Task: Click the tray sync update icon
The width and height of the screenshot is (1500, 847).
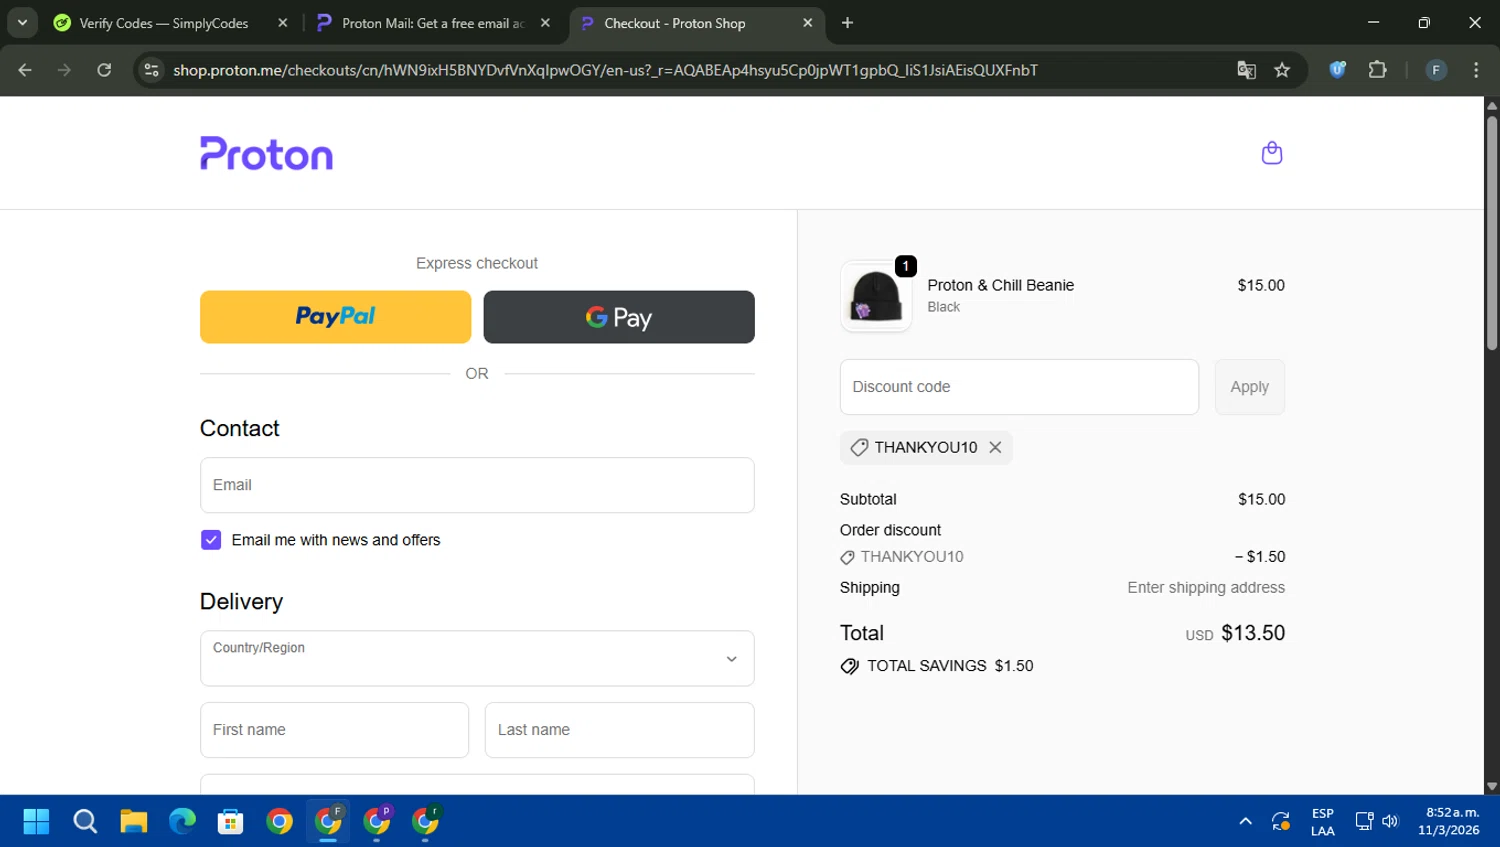Action: tap(1280, 822)
